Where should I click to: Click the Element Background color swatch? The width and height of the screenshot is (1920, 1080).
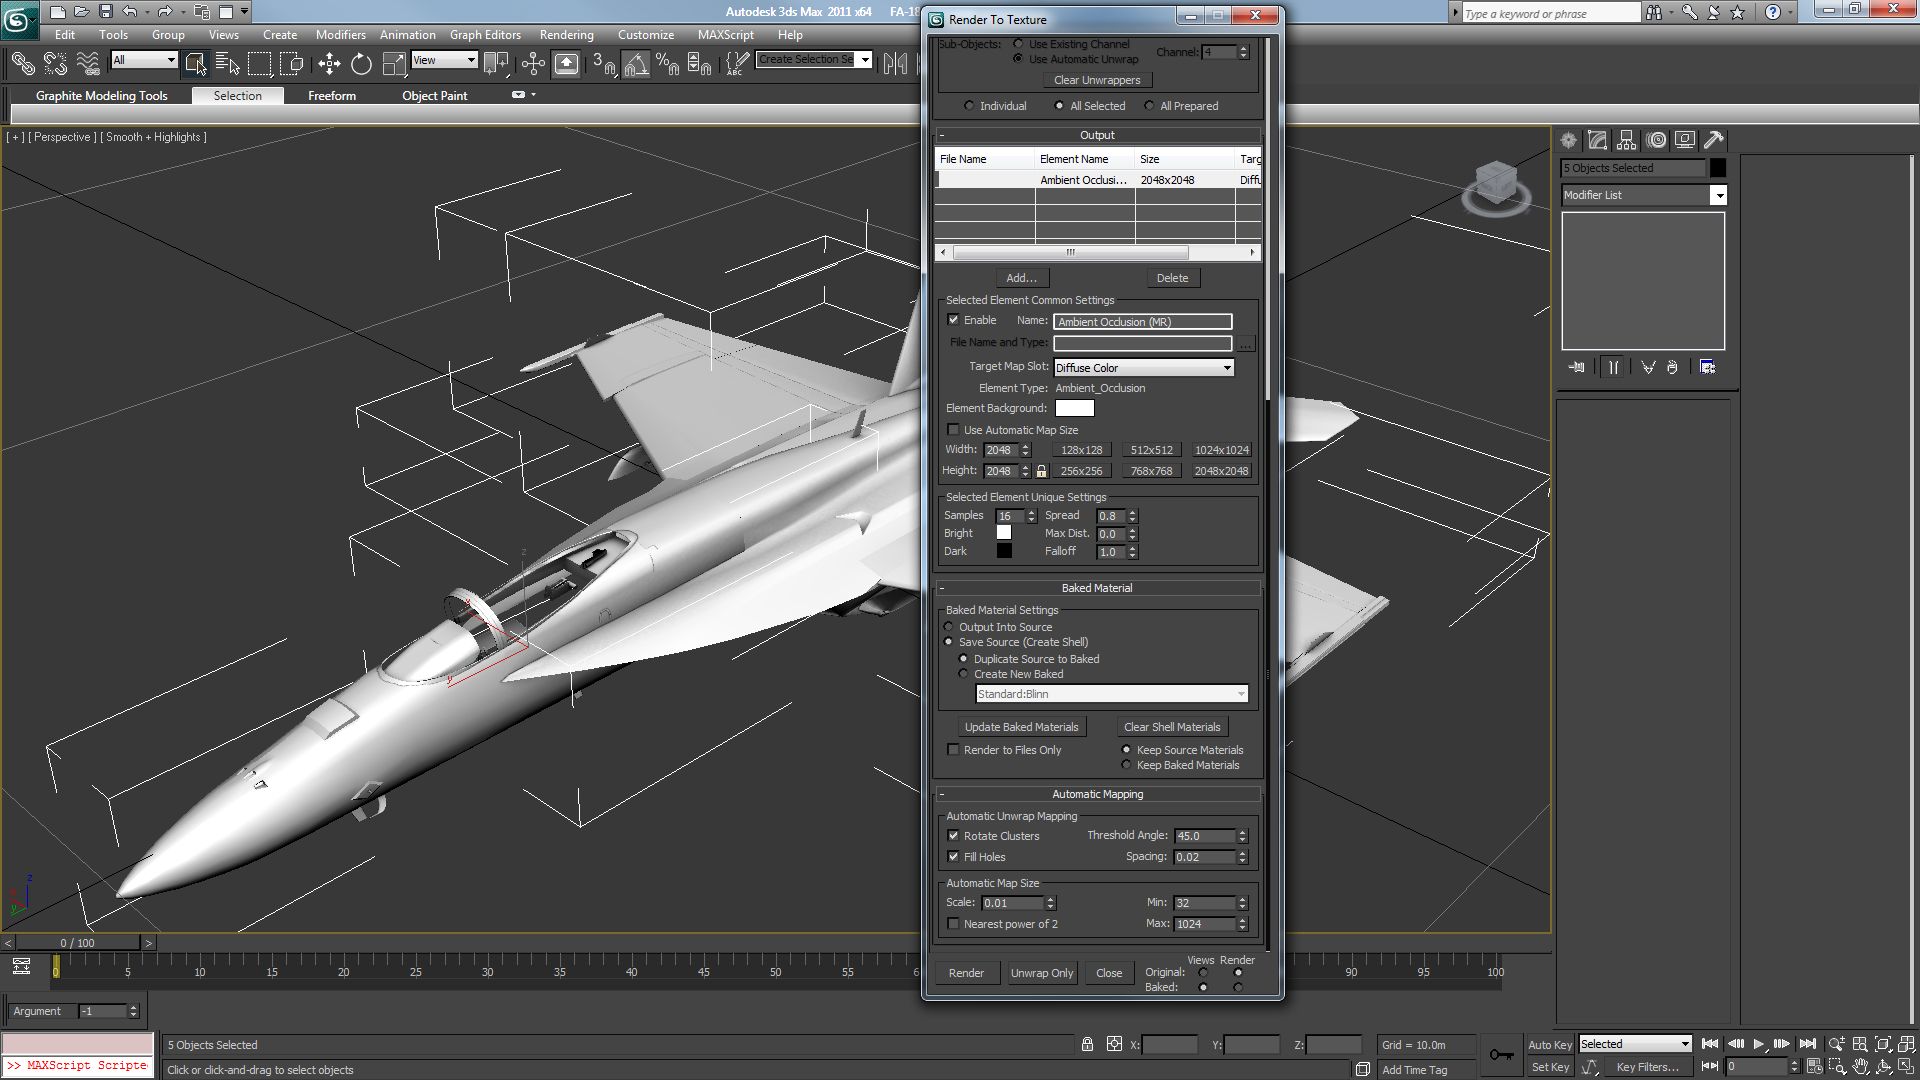pyautogui.click(x=1075, y=408)
